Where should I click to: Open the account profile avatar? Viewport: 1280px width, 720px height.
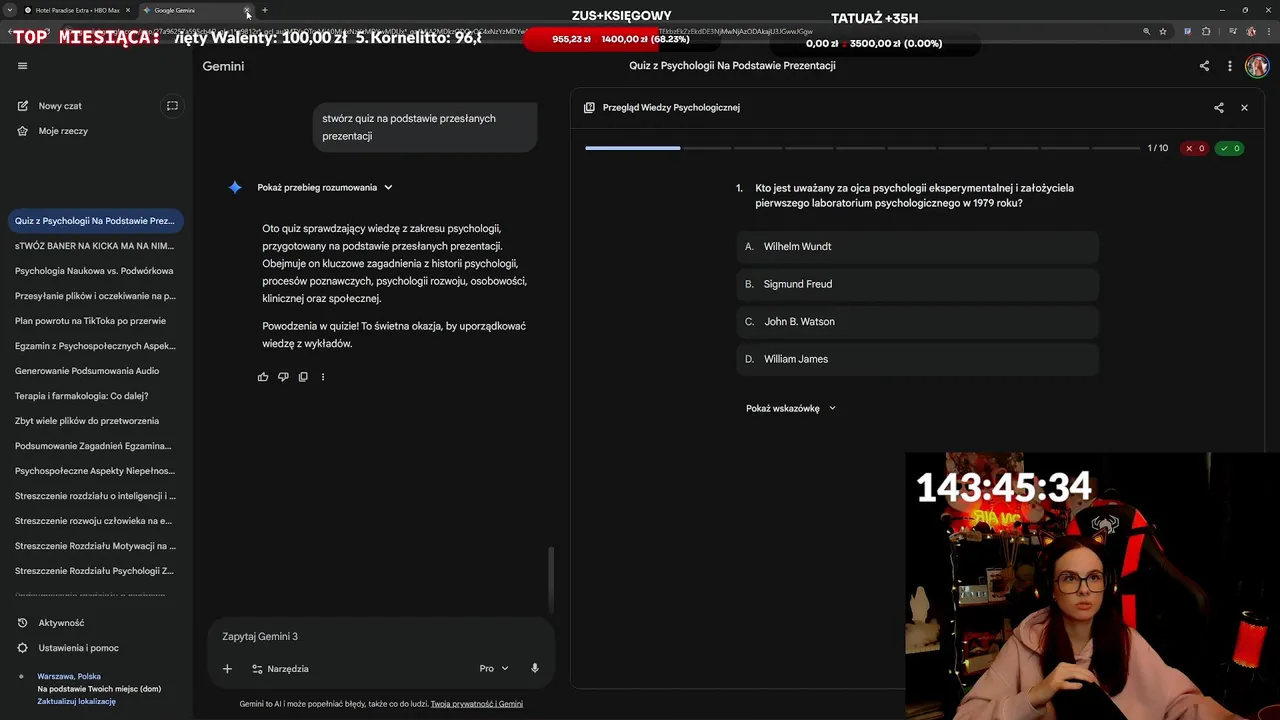pos(1257,66)
